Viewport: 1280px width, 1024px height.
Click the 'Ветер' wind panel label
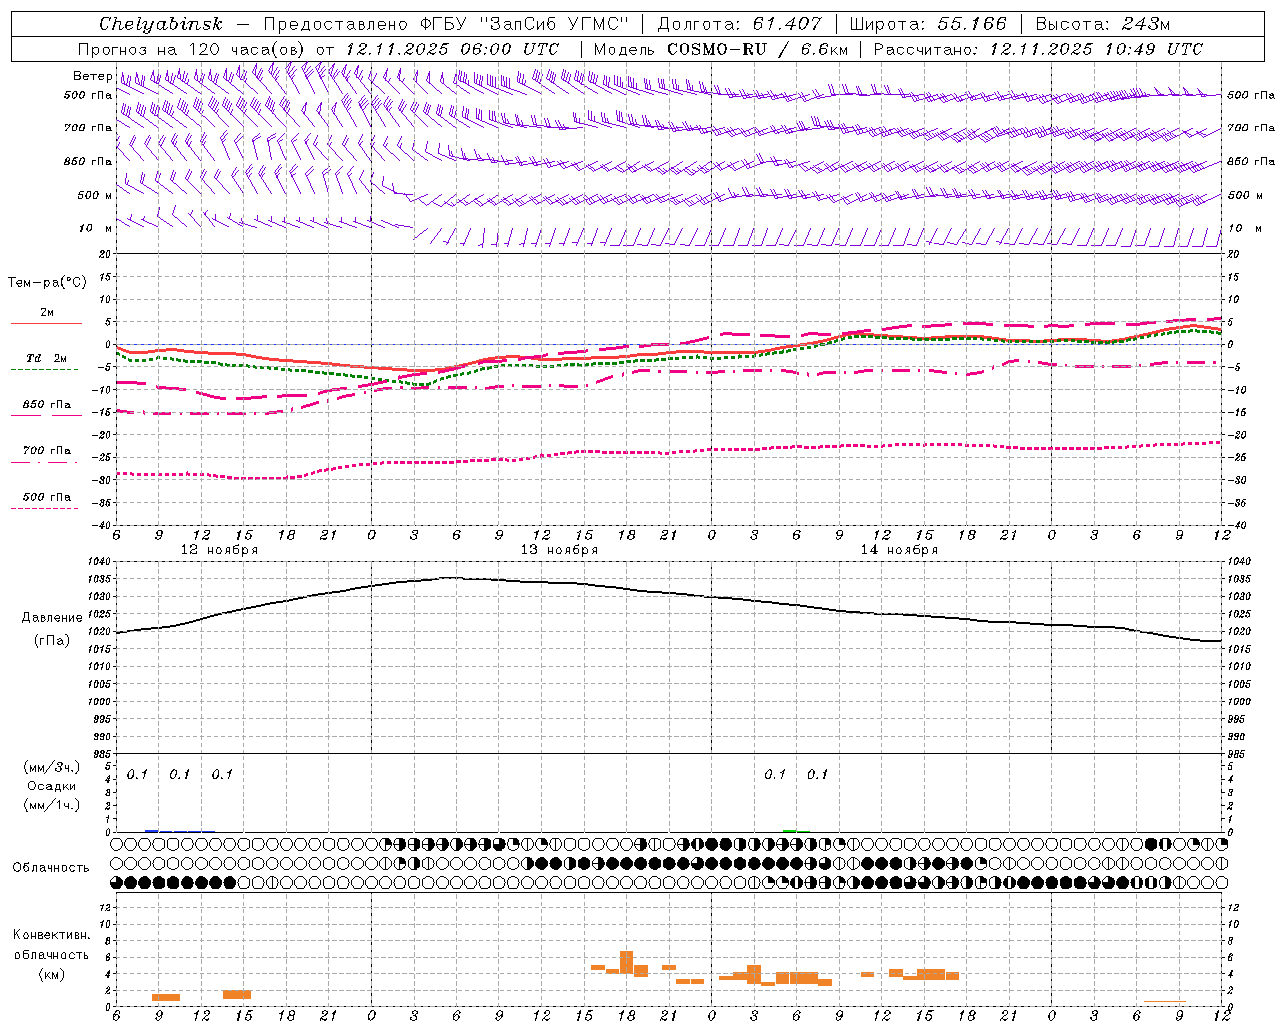[92, 76]
